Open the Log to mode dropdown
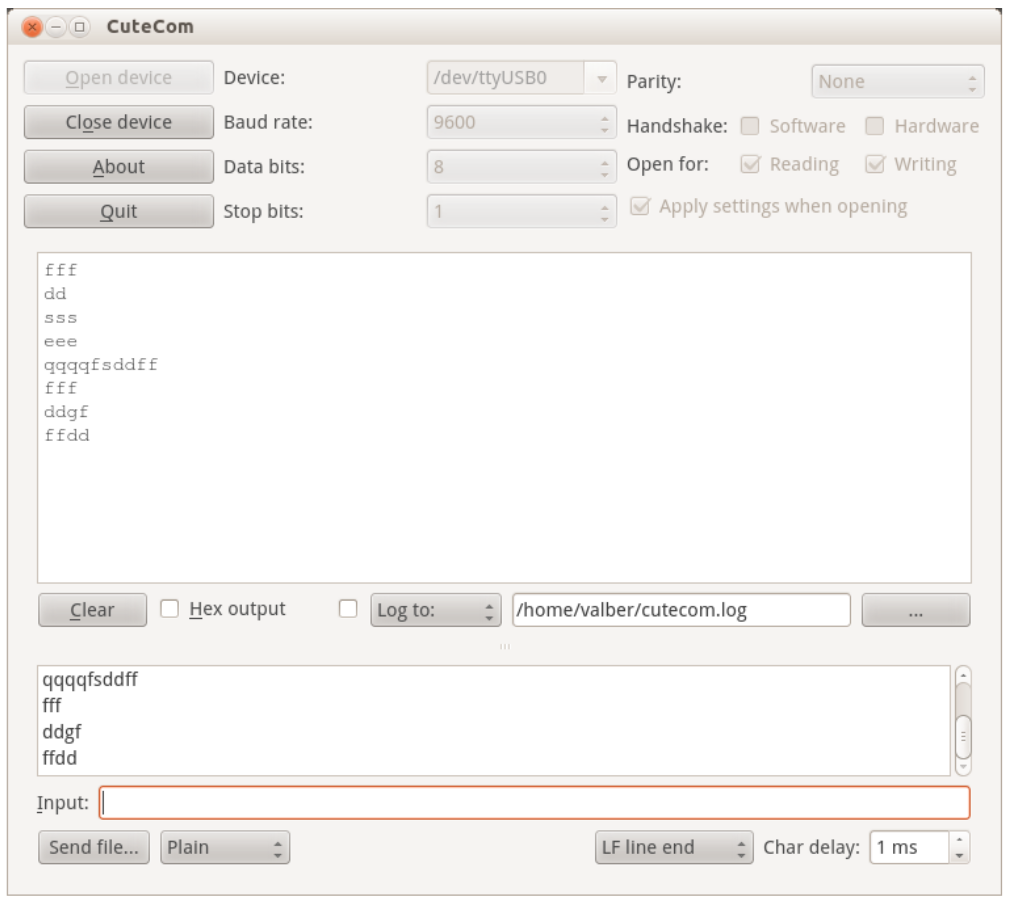Screen dimensions: 1017x913 click(x=435, y=610)
